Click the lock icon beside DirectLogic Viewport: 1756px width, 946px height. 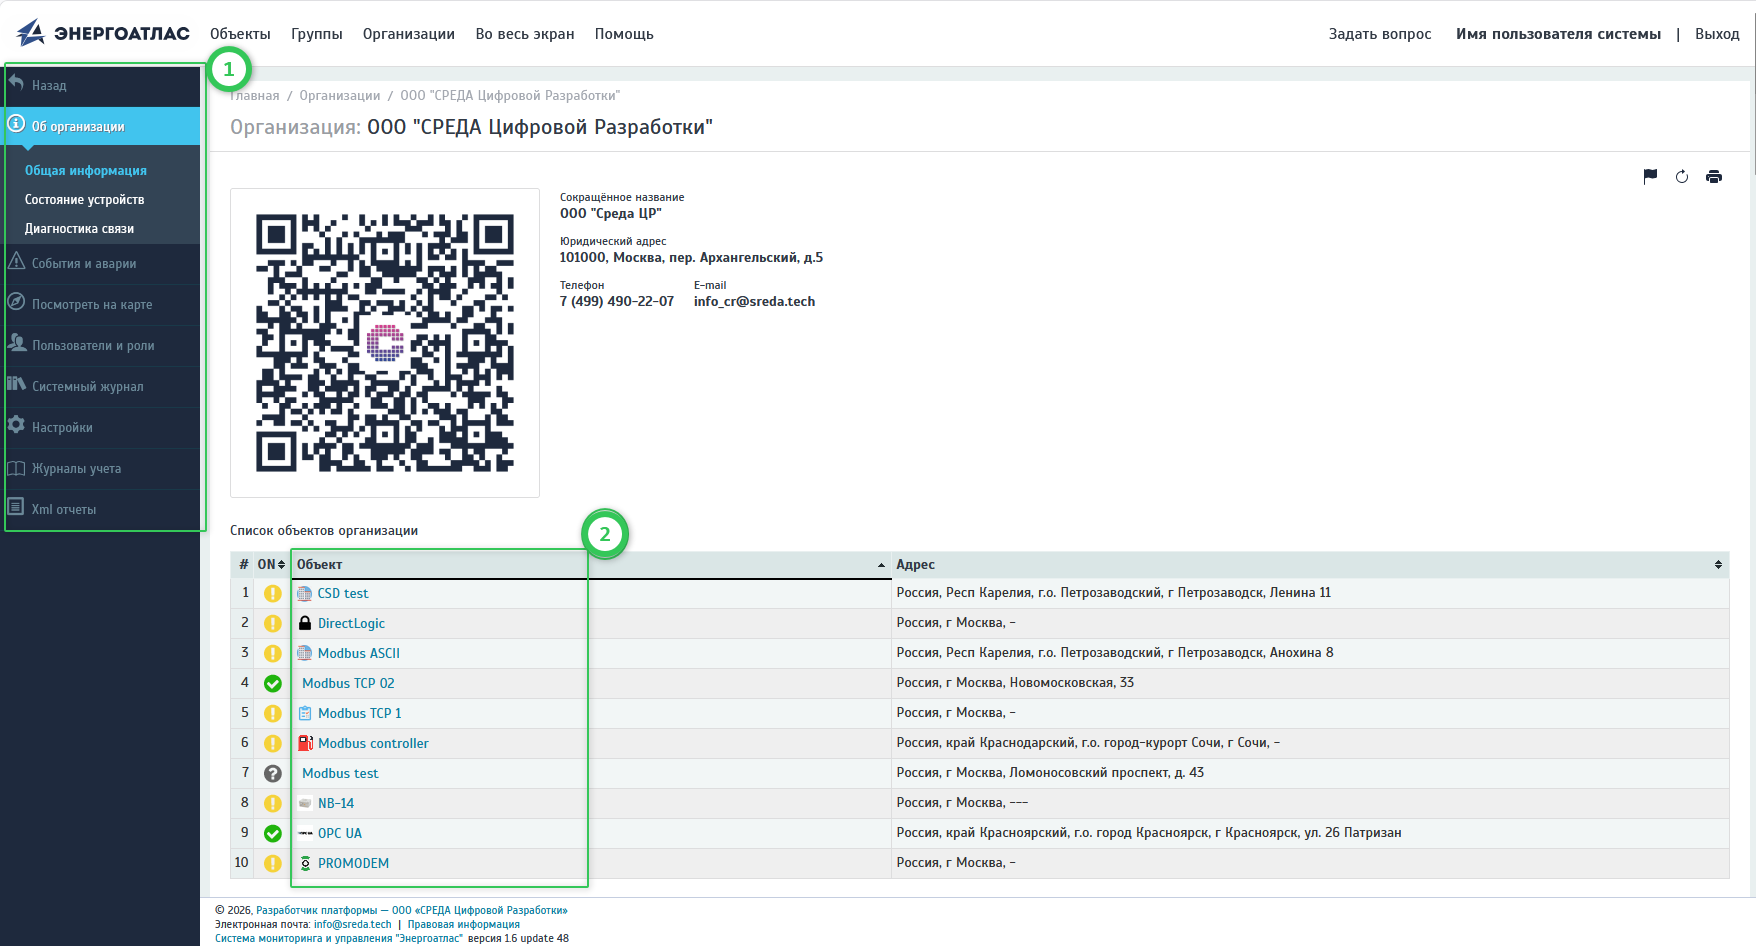pos(305,623)
